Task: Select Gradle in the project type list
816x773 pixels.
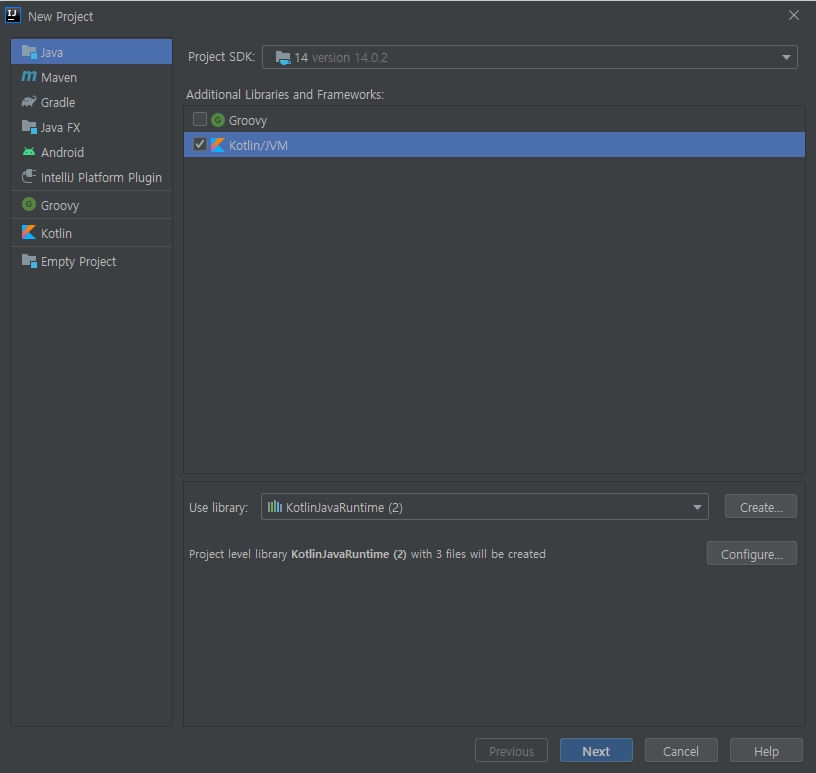Action: (x=92, y=102)
